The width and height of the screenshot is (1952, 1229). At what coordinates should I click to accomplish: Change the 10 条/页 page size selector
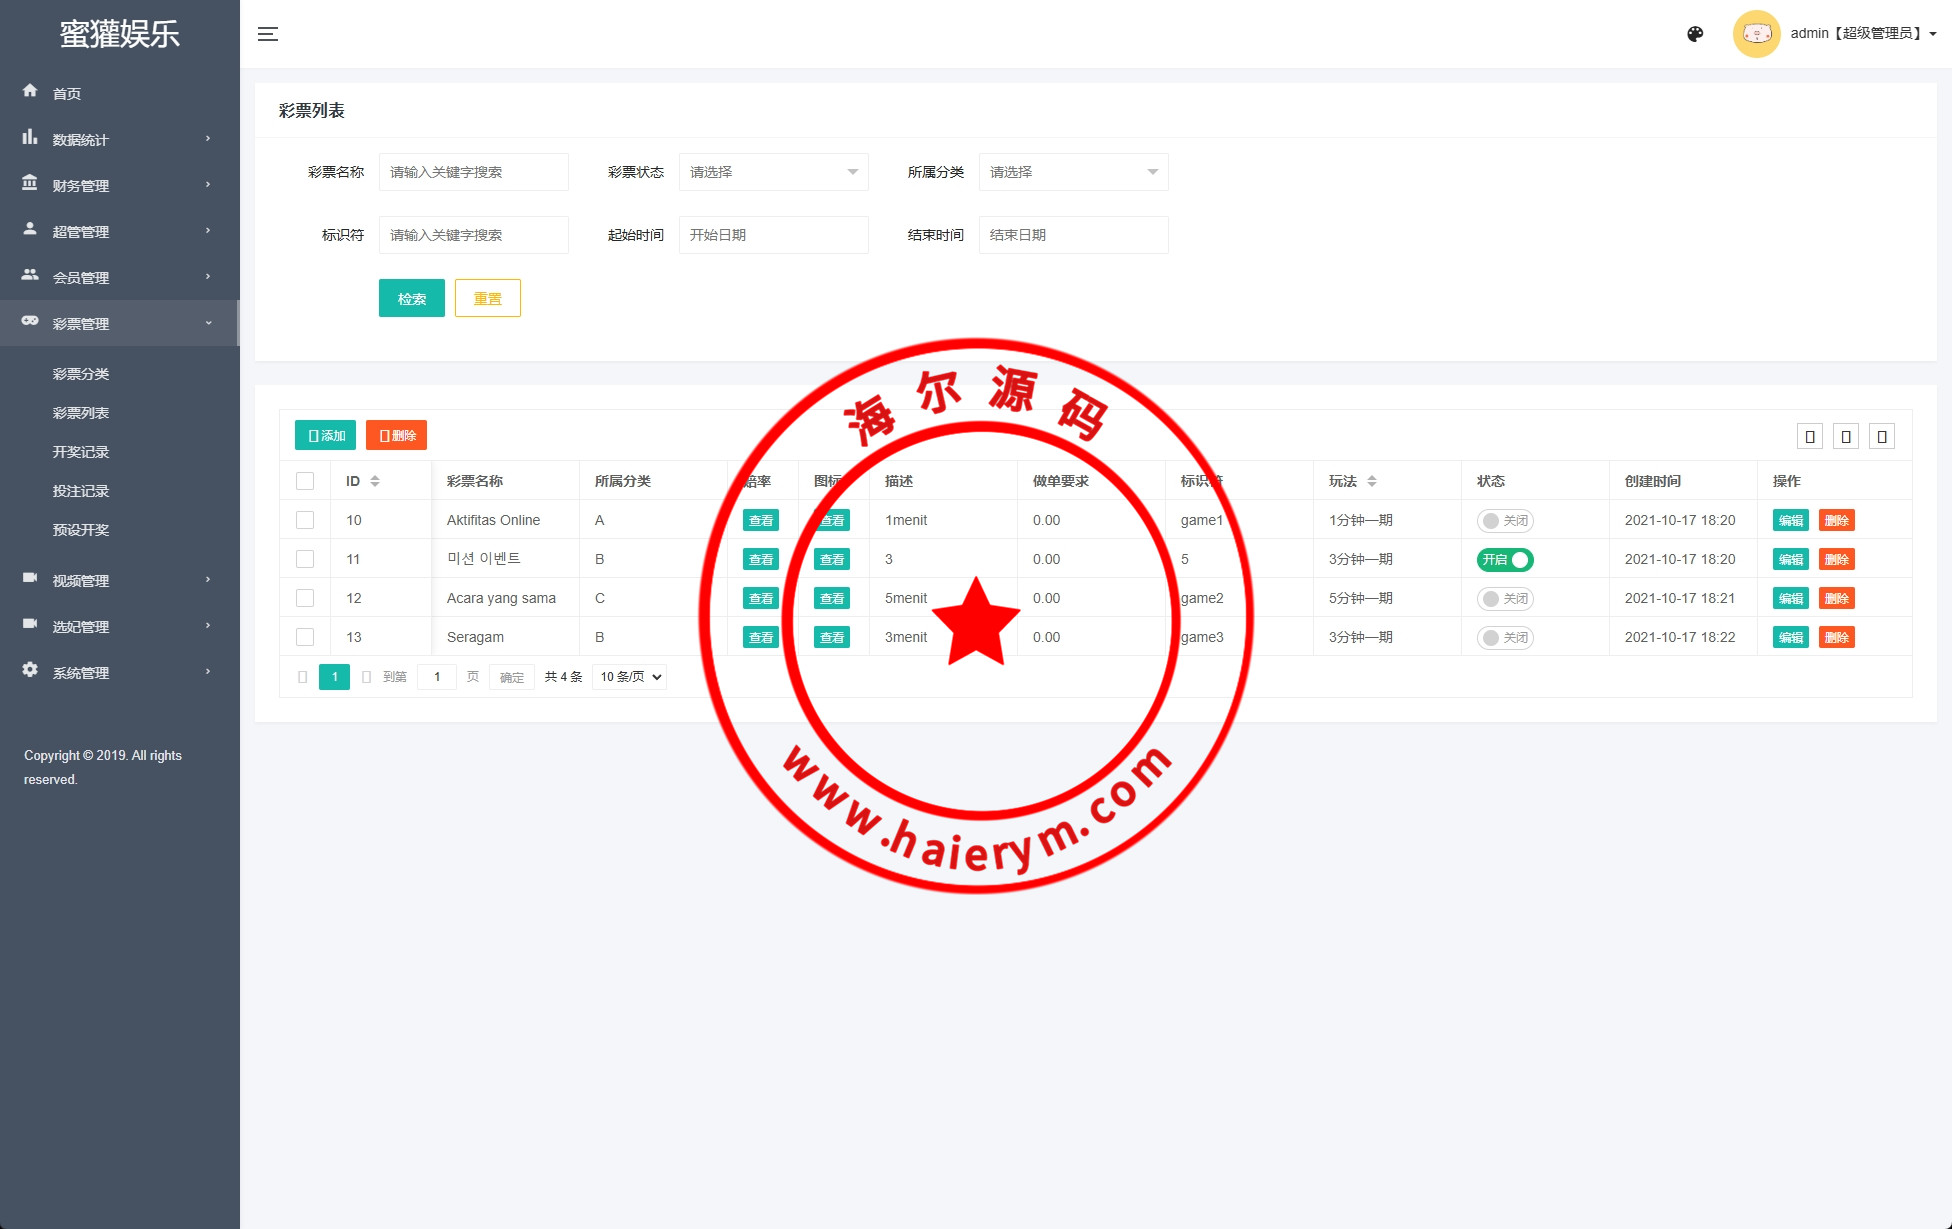pos(630,677)
